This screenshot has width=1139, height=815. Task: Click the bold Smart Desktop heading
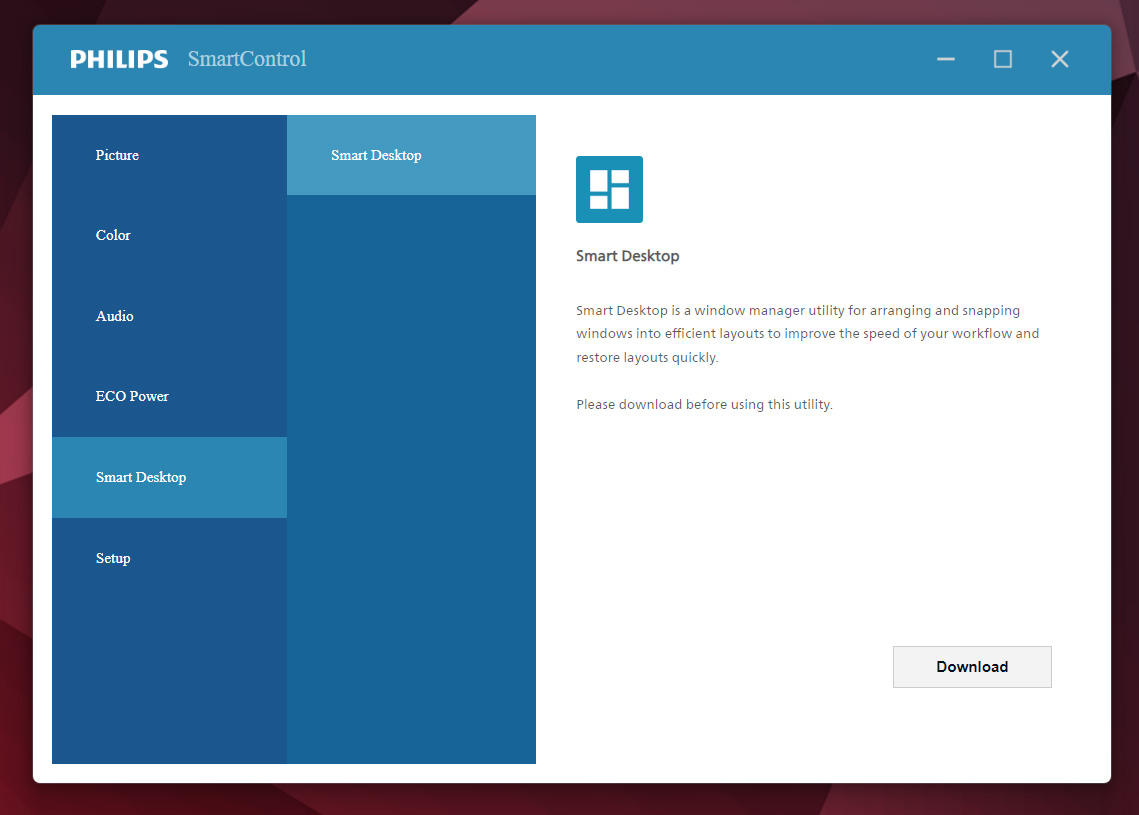[x=627, y=256]
